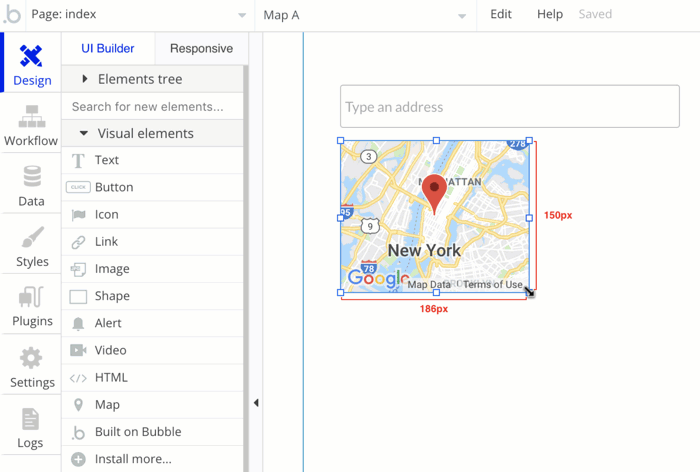Image resolution: width=700 pixels, height=472 pixels.
Task: Select the Alert element bell icon
Action: [x=78, y=323]
